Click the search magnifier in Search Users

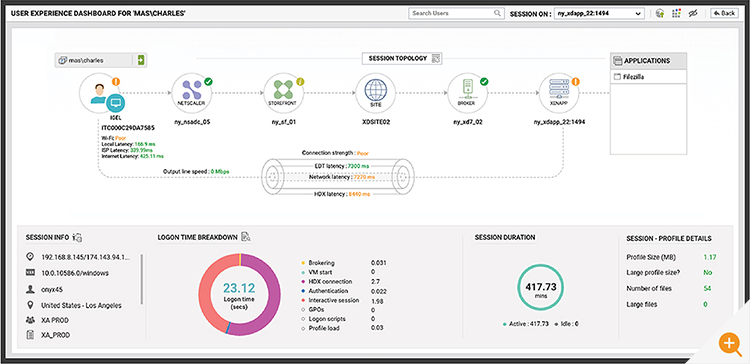click(x=497, y=13)
